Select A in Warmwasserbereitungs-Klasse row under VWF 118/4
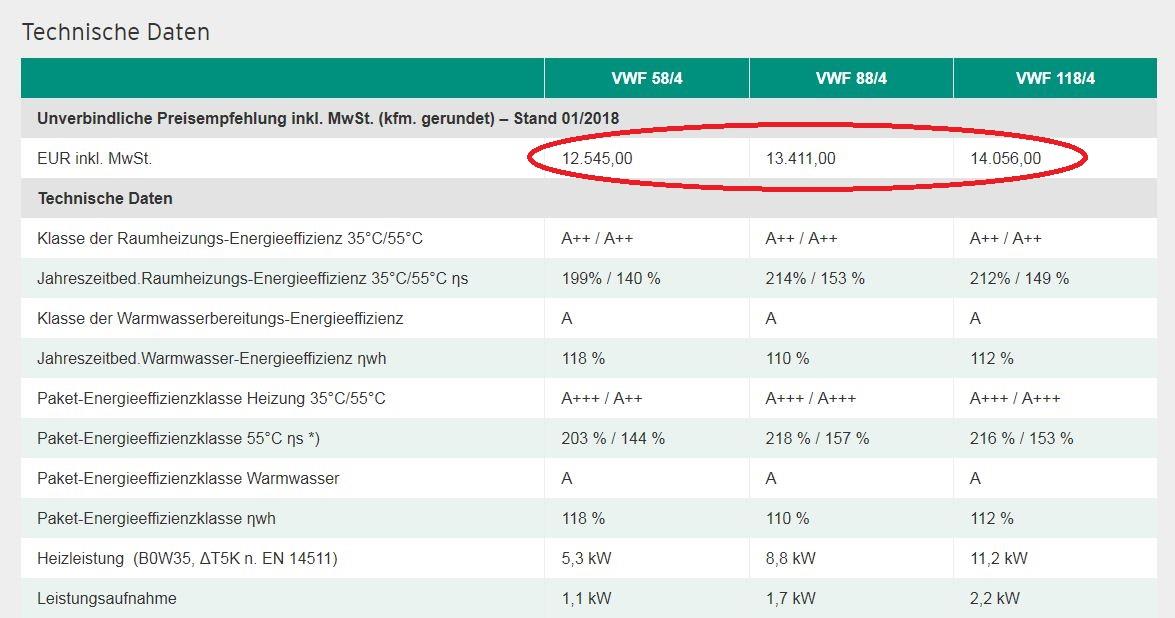 point(975,319)
